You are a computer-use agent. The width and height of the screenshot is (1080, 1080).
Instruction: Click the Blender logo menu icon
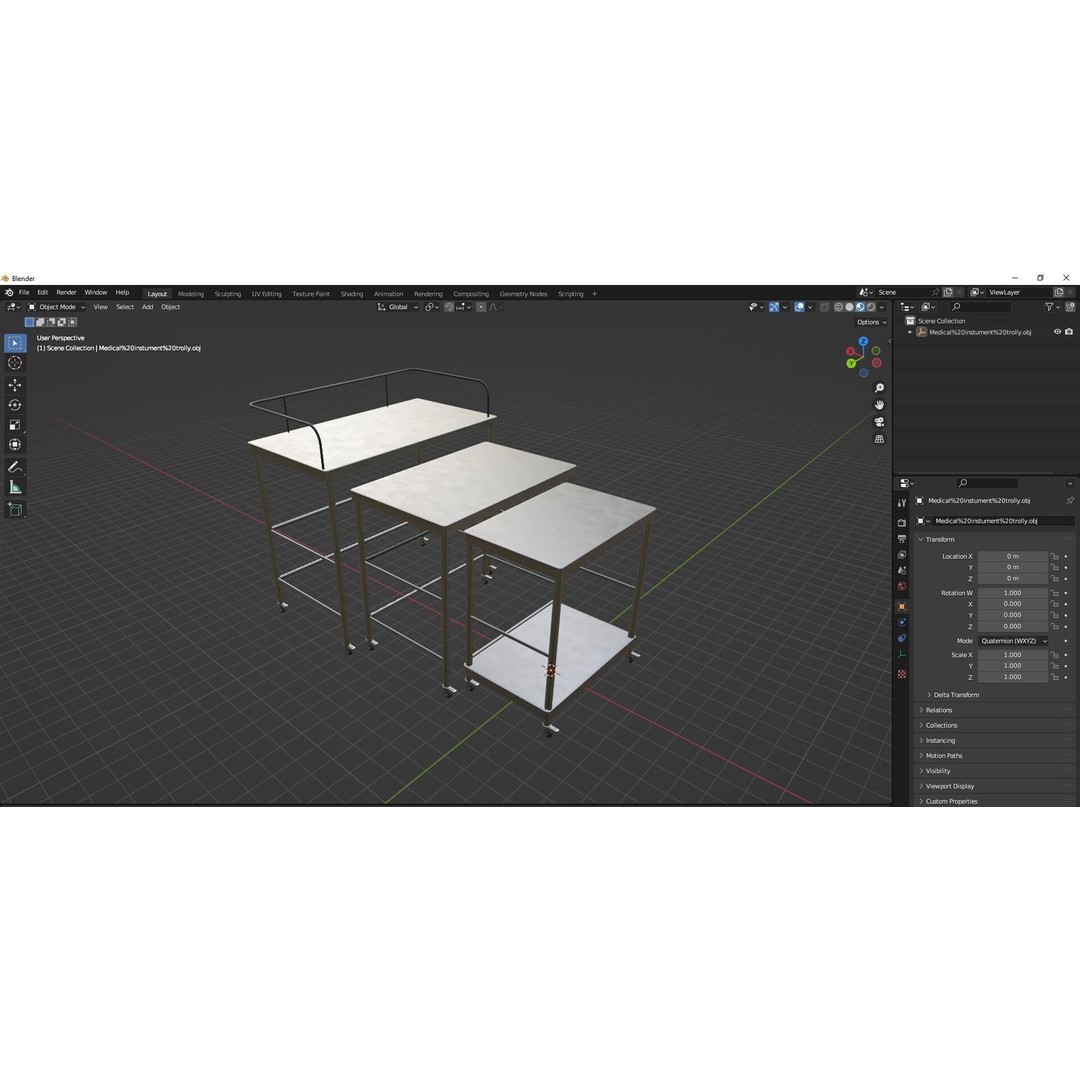point(9,293)
